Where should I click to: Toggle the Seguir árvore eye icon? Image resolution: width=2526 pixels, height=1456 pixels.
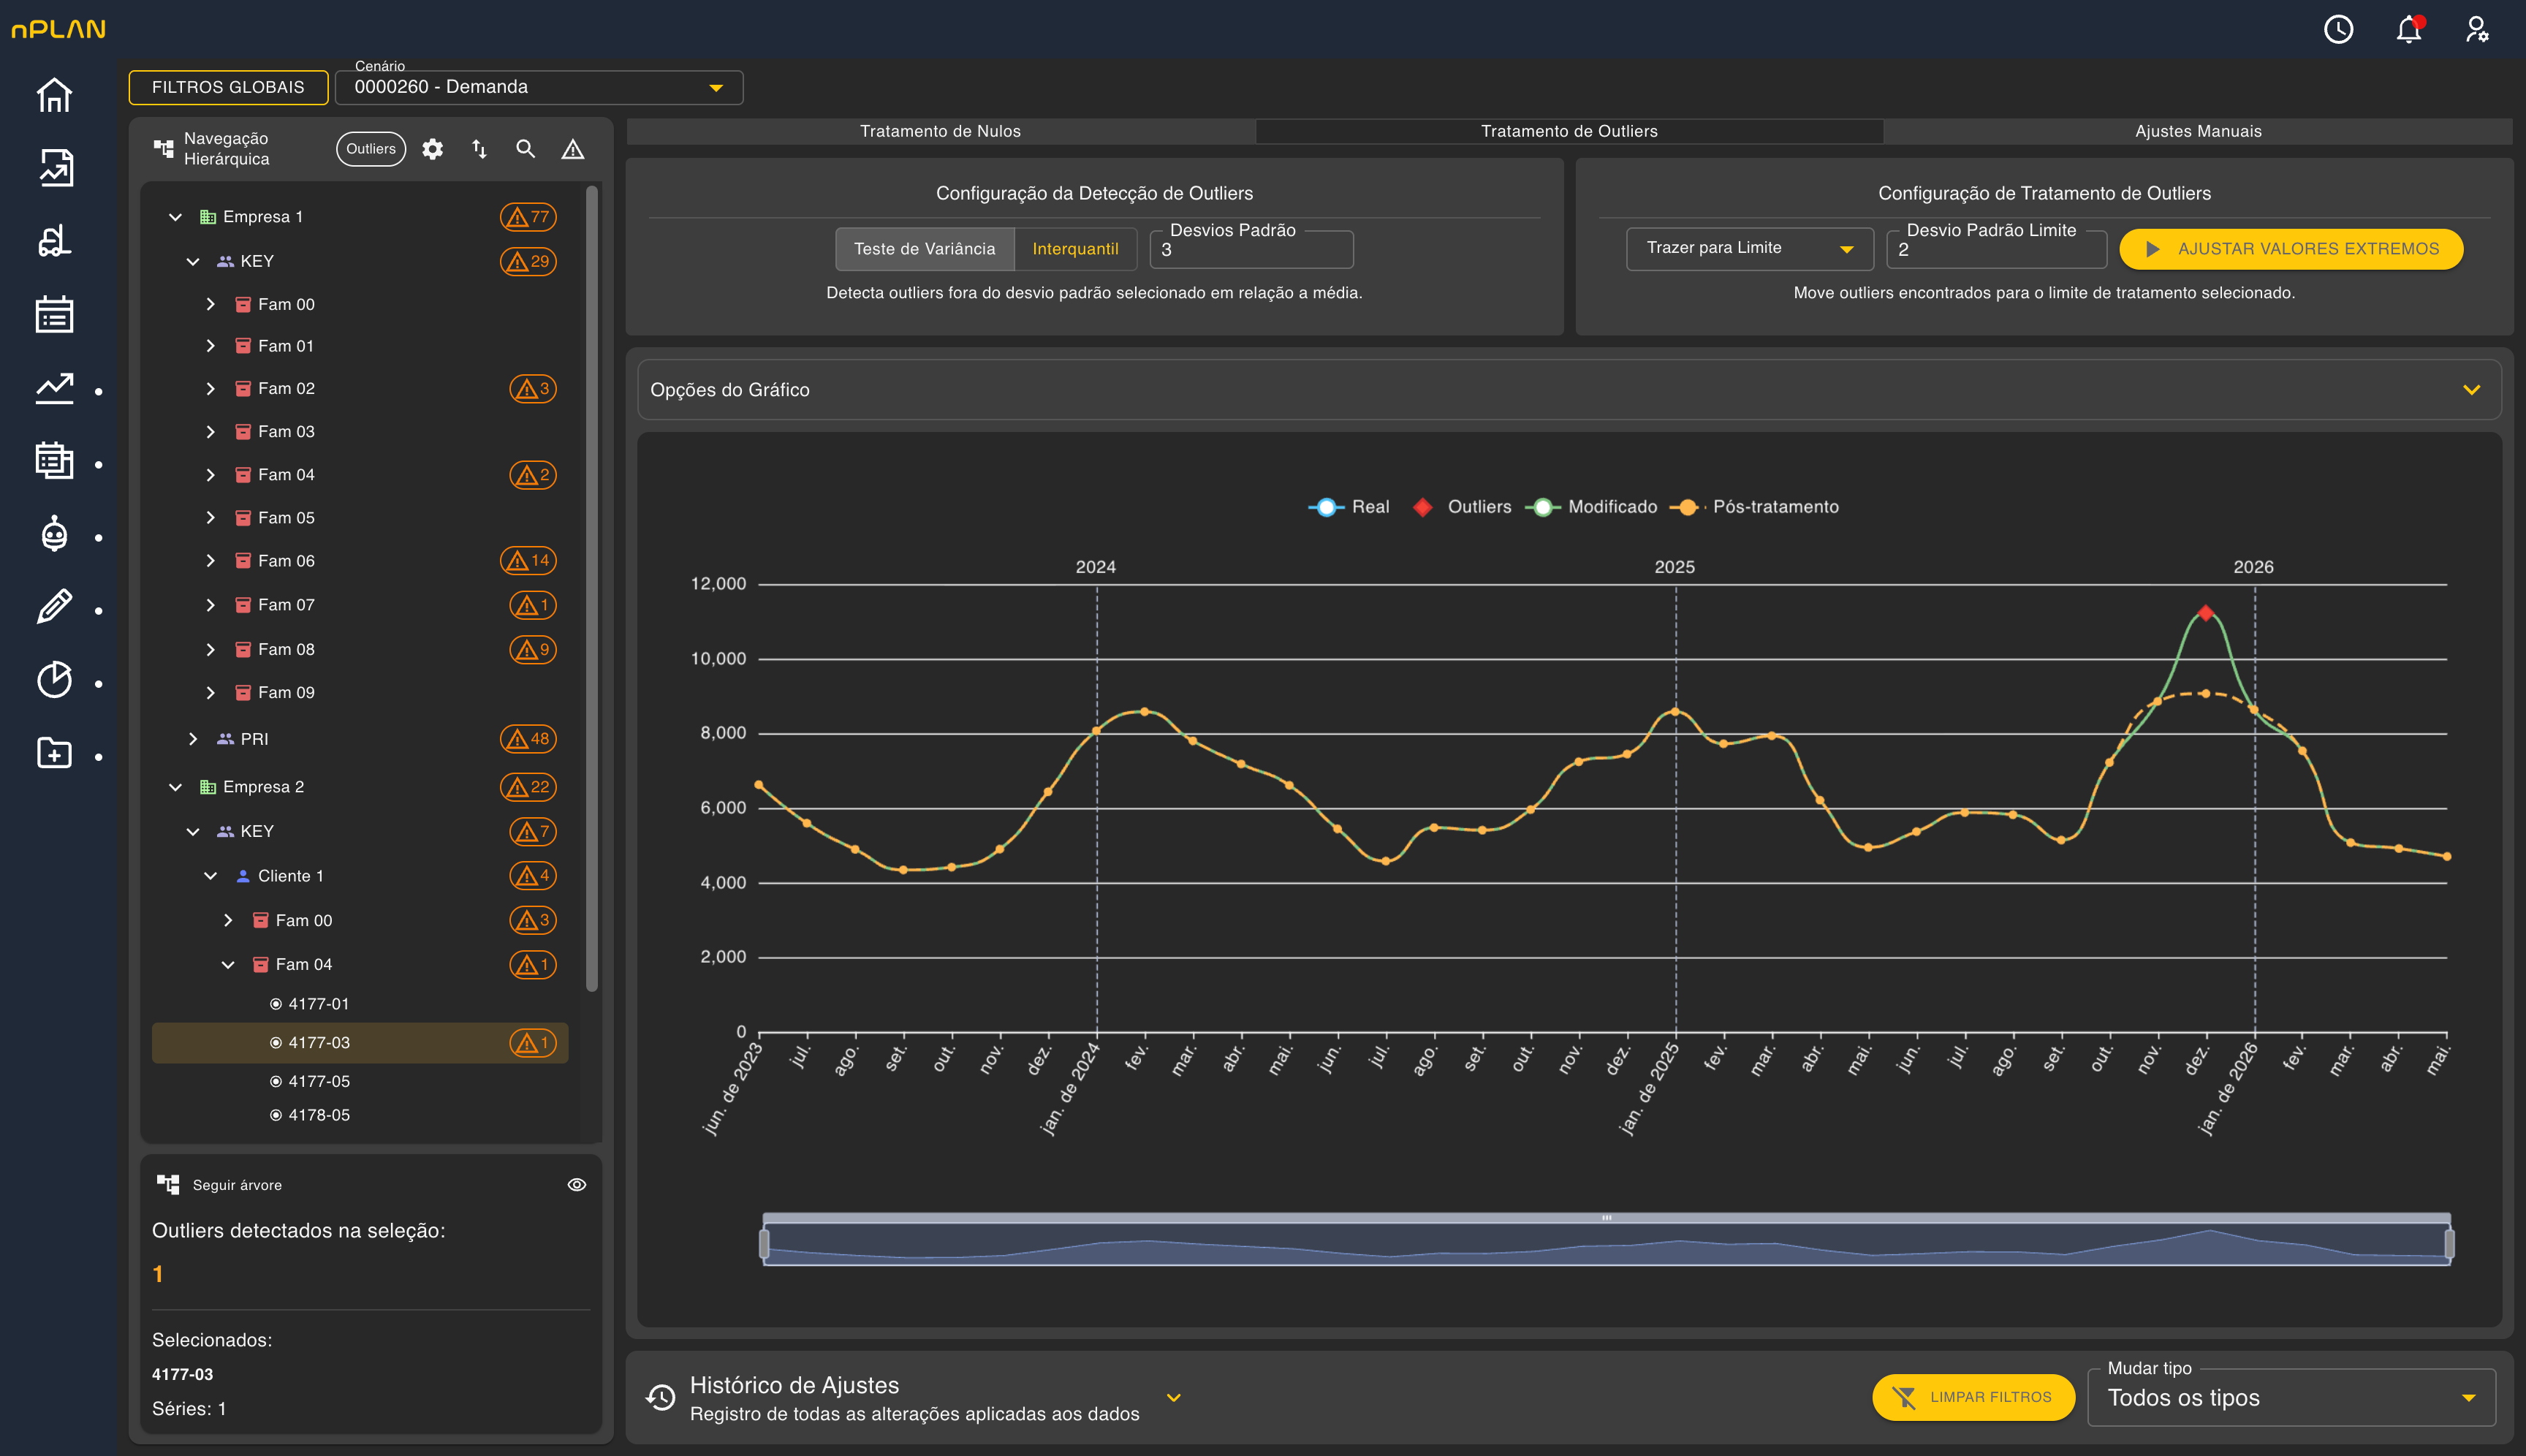[577, 1185]
